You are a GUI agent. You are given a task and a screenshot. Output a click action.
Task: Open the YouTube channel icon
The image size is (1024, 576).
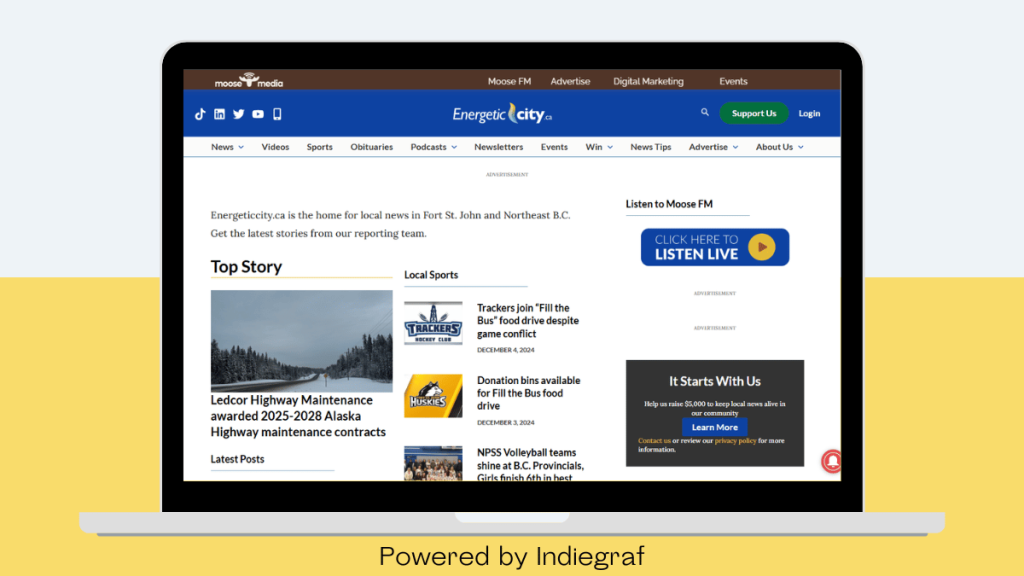(258, 114)
